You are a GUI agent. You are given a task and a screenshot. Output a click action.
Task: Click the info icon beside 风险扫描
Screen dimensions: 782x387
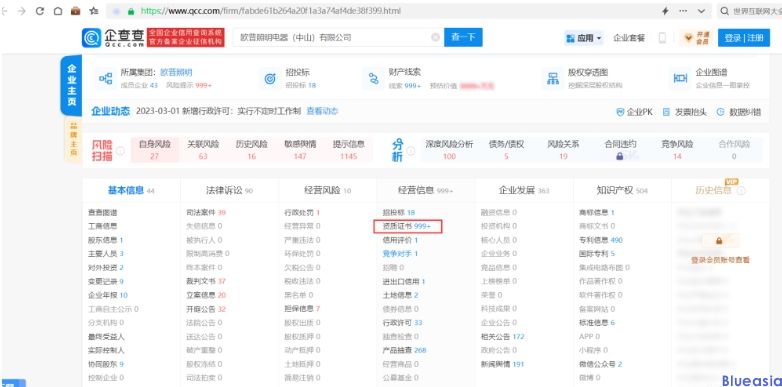tap(120, 150)
